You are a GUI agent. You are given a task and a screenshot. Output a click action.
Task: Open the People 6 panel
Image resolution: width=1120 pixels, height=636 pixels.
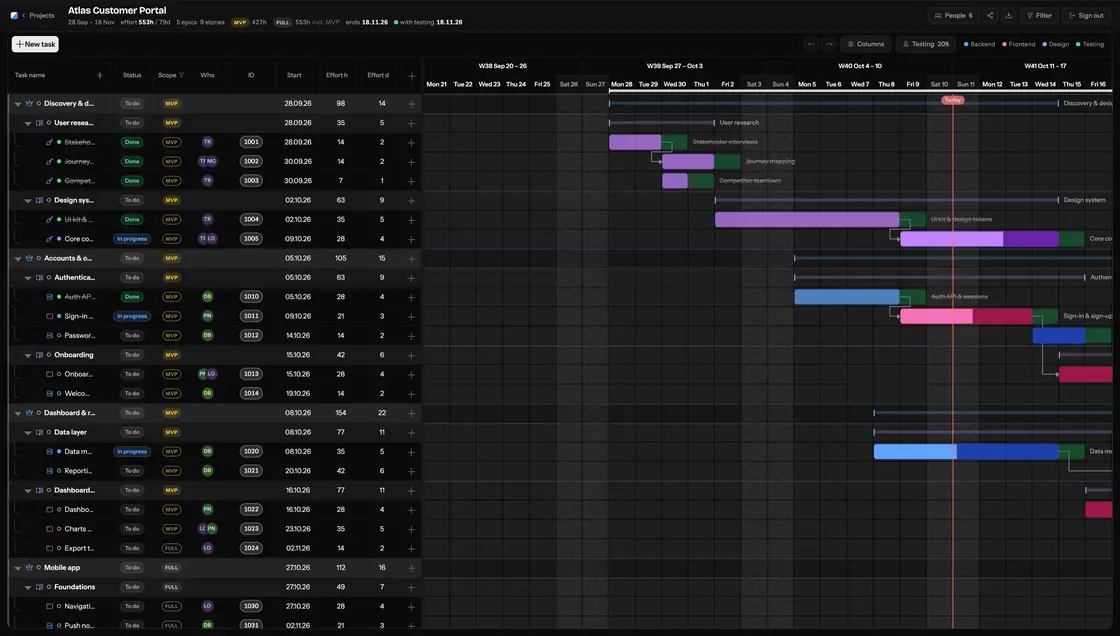click(953, 15)
